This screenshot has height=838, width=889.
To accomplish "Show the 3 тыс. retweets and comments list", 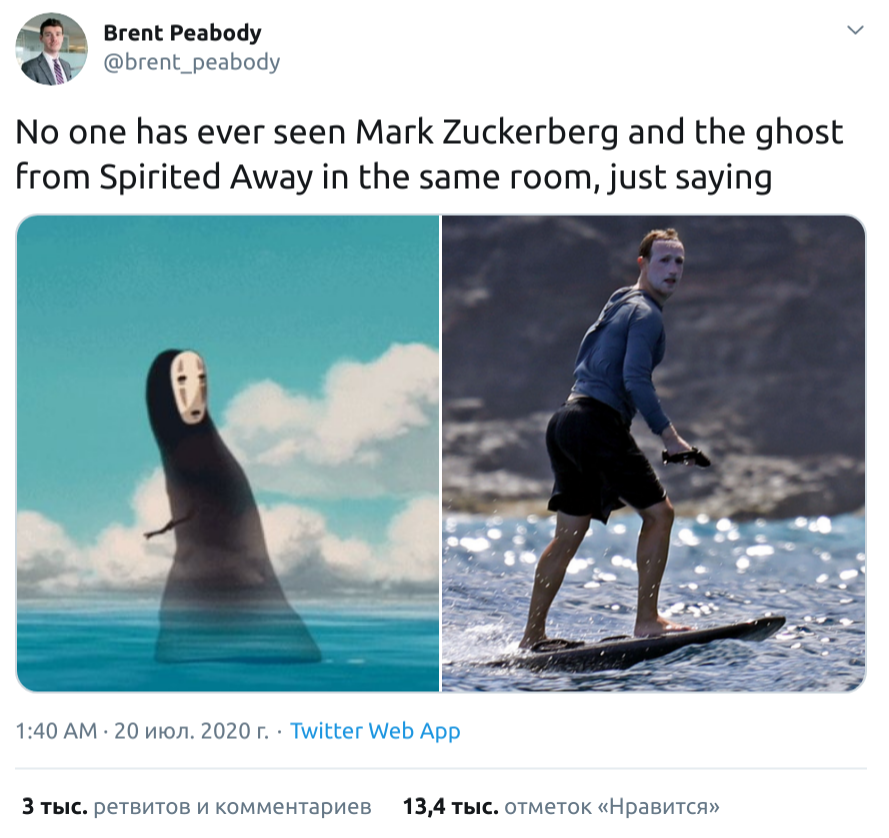I will [196, 806].
